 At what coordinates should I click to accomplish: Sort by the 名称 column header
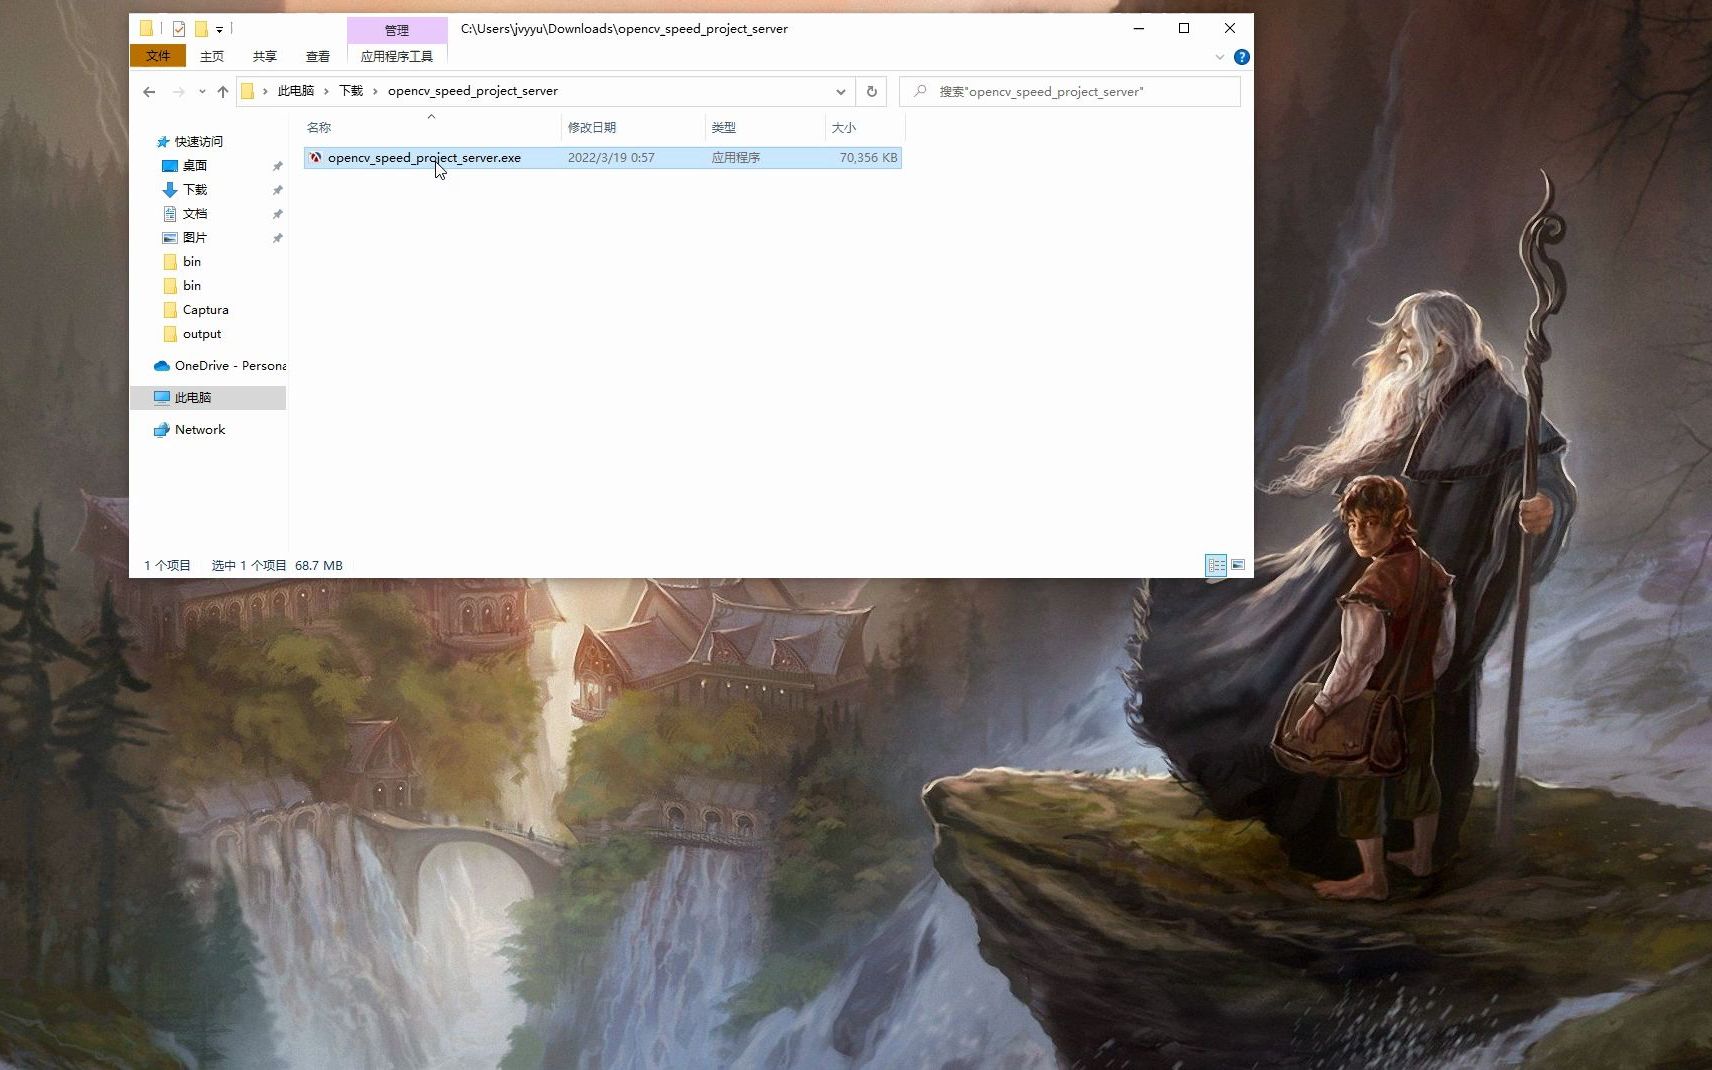431,127
